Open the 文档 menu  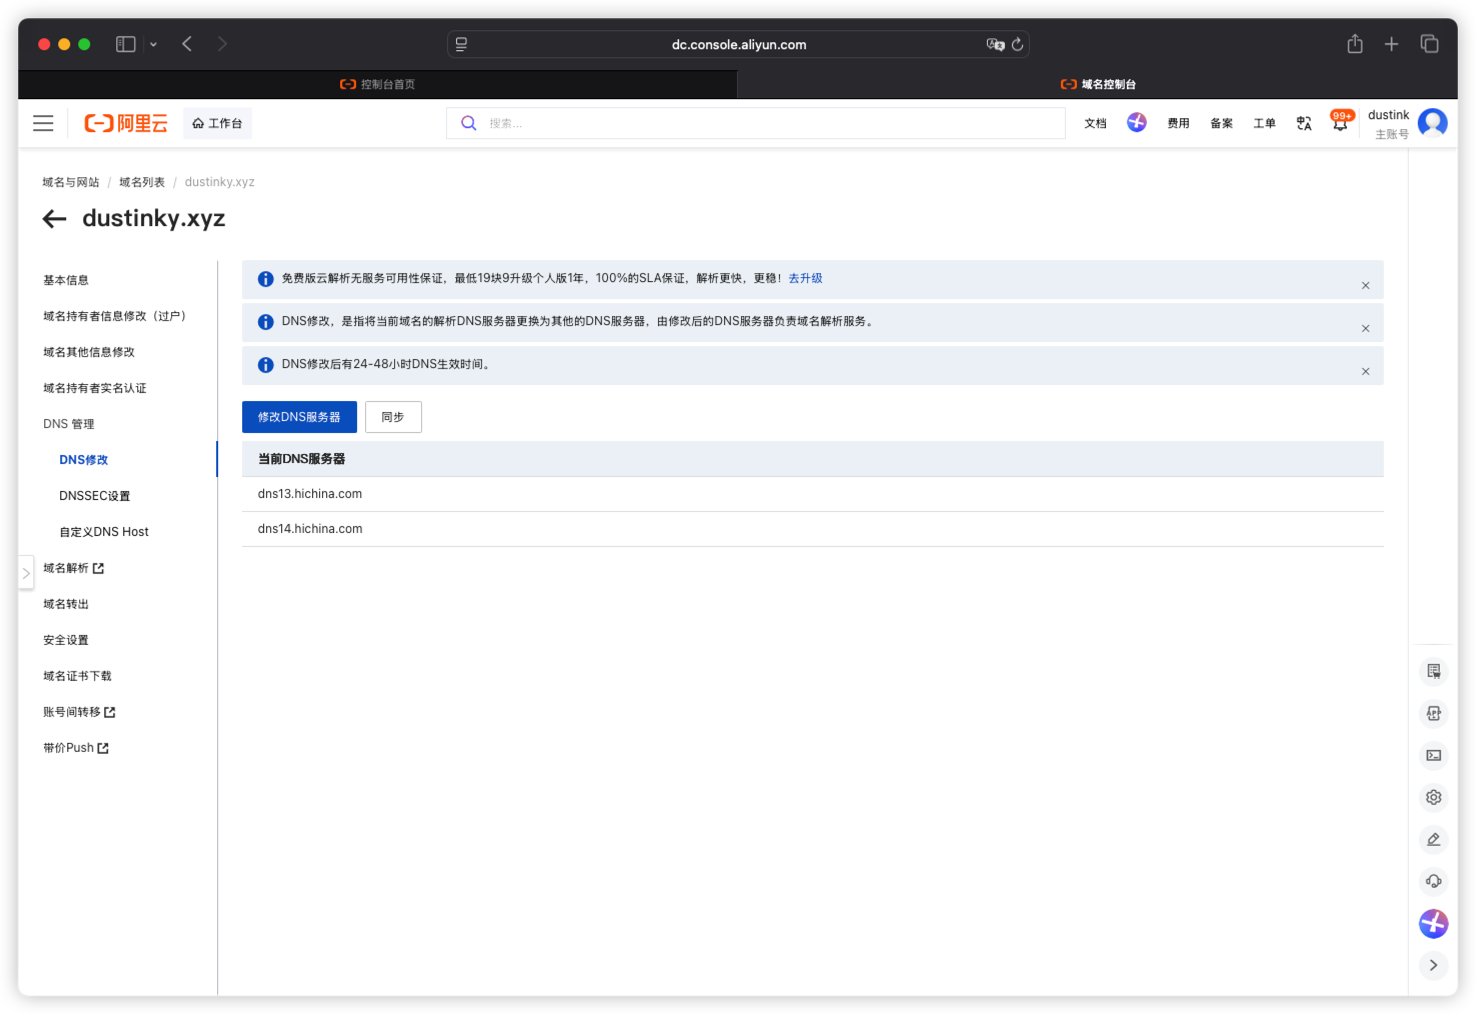coord(1095,123)
